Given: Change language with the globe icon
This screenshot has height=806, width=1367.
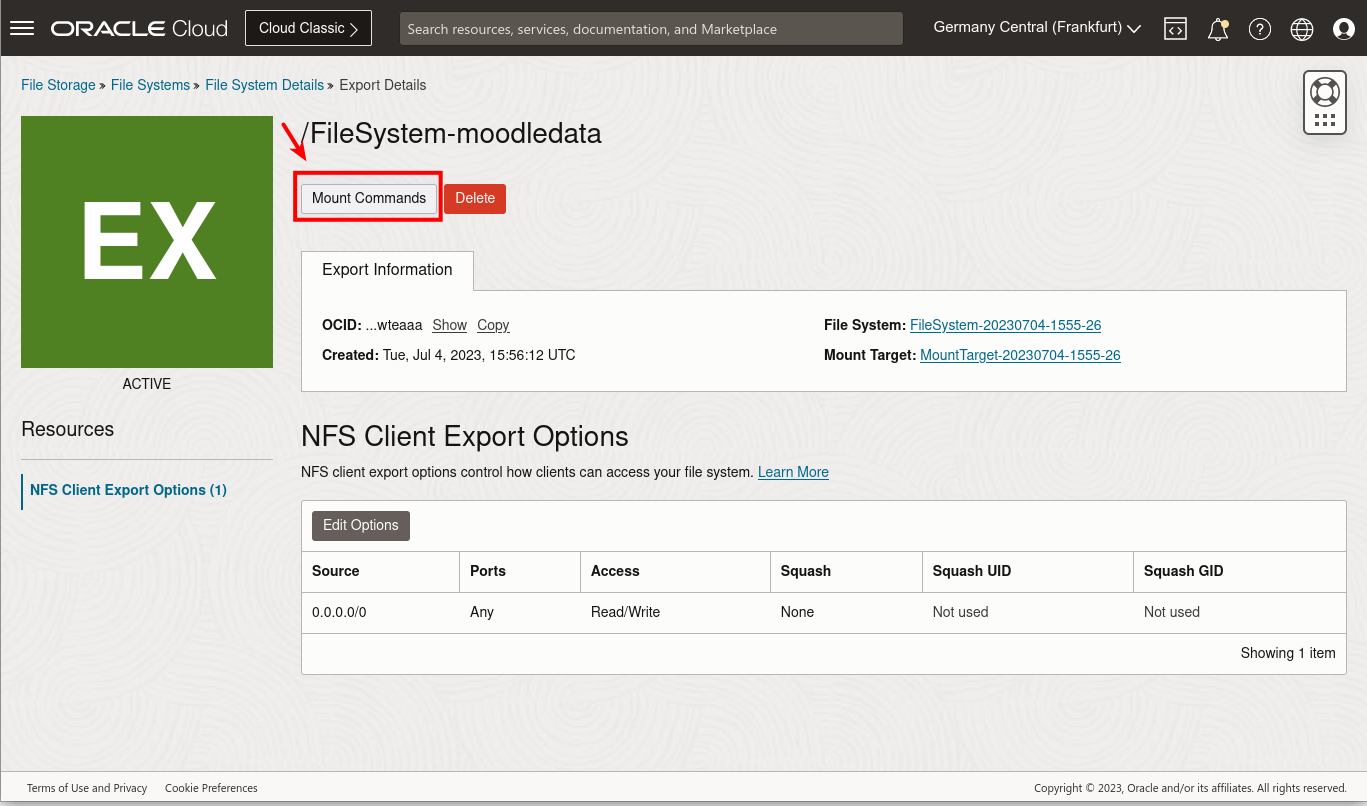Looking at the screenshot, I should [x=1301, y=29].
